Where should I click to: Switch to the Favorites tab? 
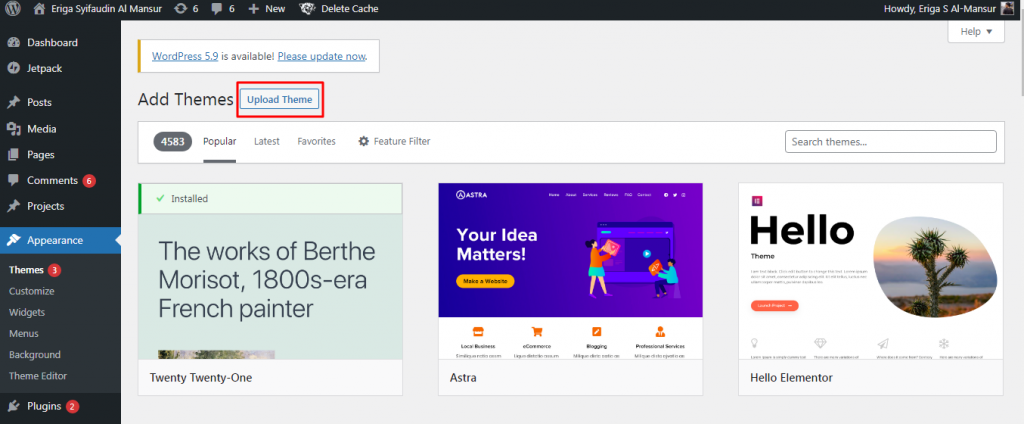(x=316, y=142)
